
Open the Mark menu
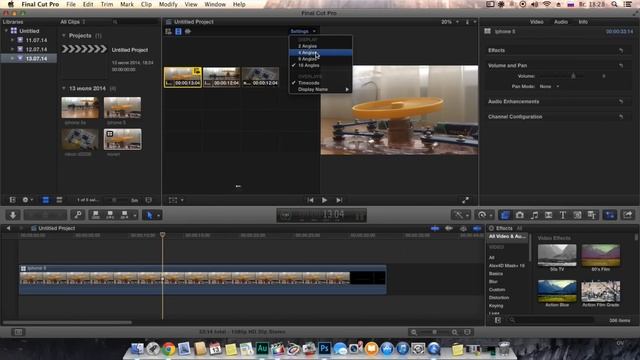pos(127,4)
